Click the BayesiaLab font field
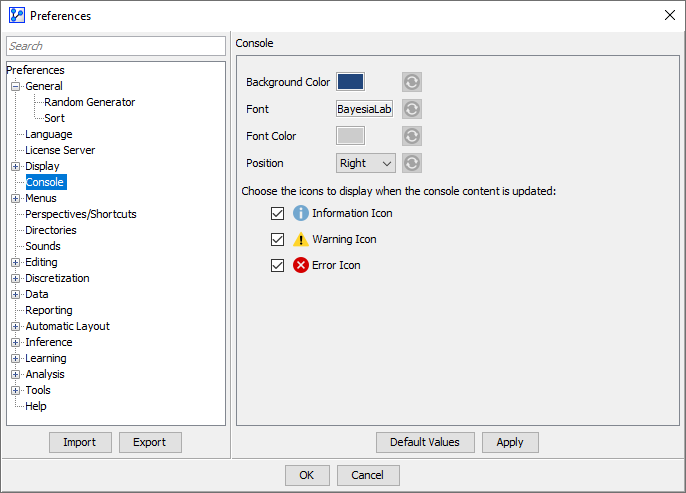 [364, 109]
